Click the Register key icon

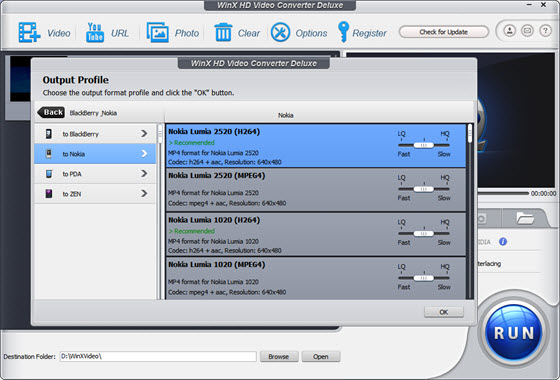coord(343,32)
